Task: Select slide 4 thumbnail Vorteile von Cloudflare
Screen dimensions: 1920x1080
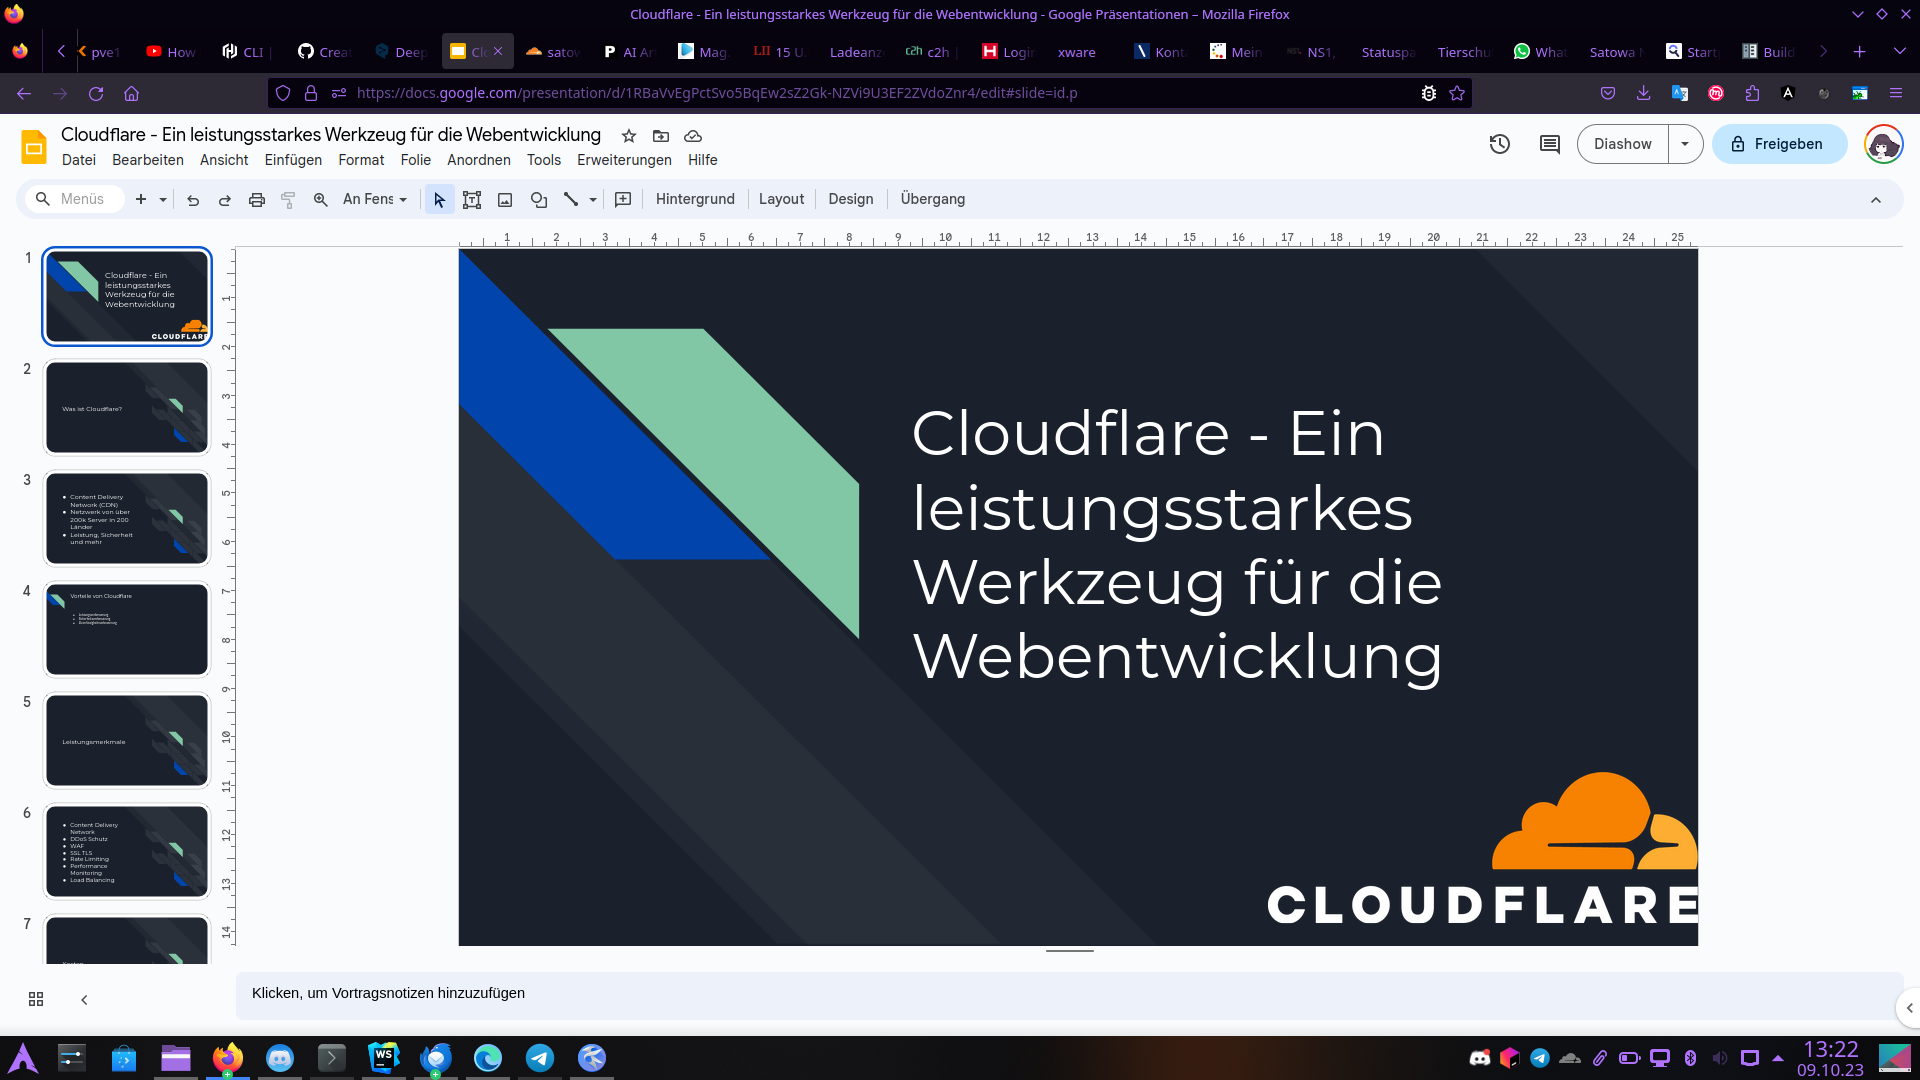Action: (126, 629)
